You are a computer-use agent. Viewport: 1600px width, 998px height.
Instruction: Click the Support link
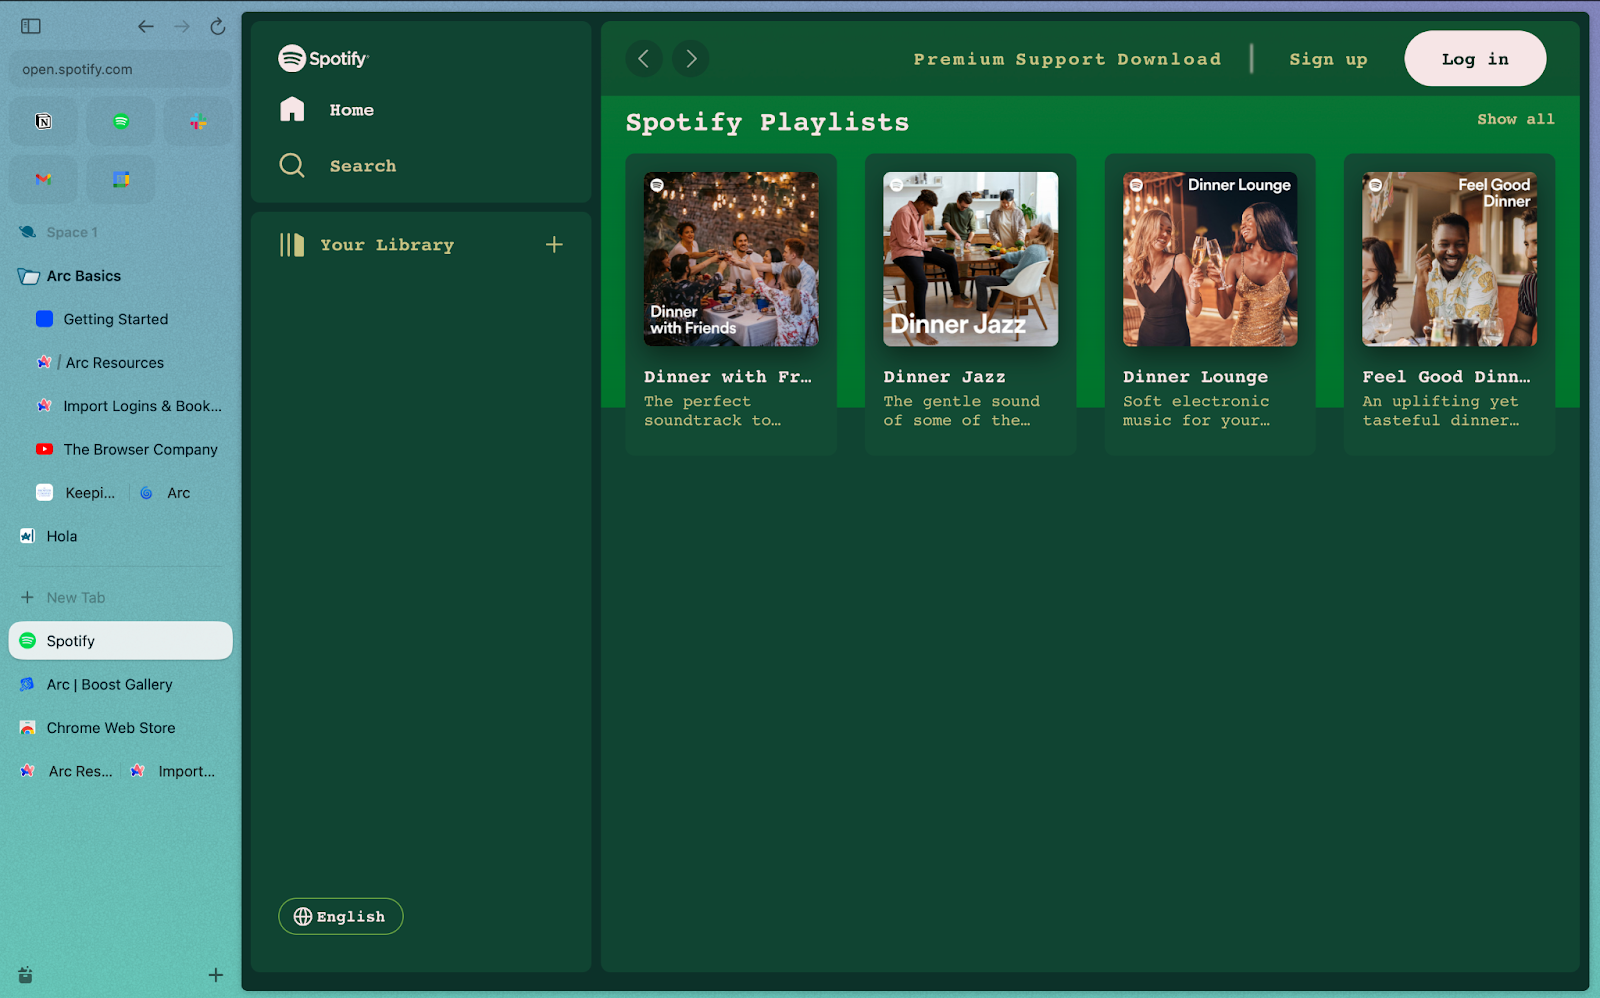tap(1060, 59)
